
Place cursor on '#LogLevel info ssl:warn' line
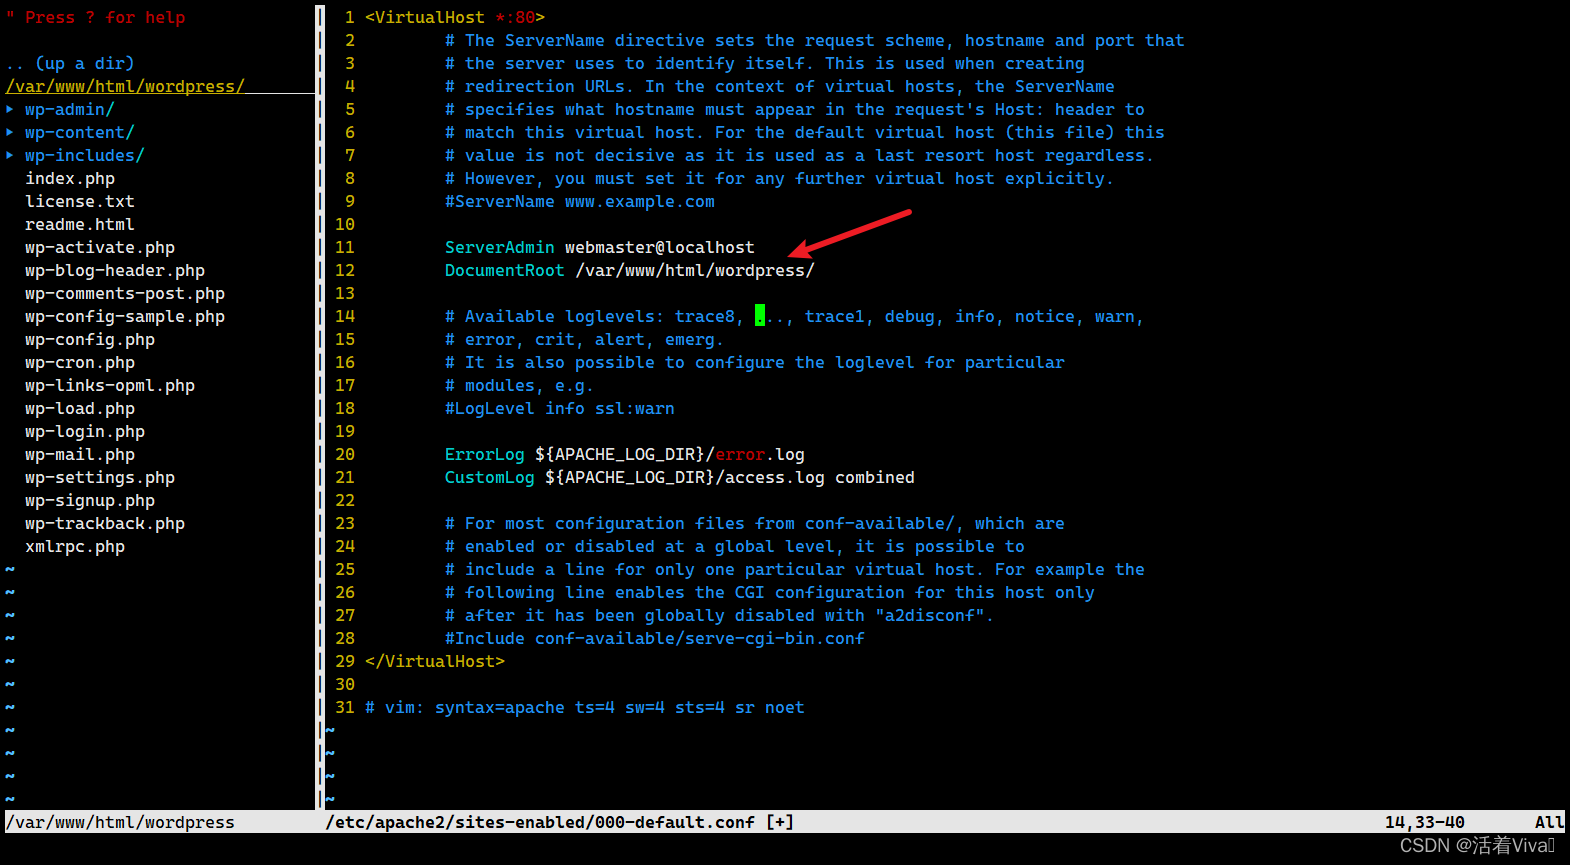click(560, 408)
